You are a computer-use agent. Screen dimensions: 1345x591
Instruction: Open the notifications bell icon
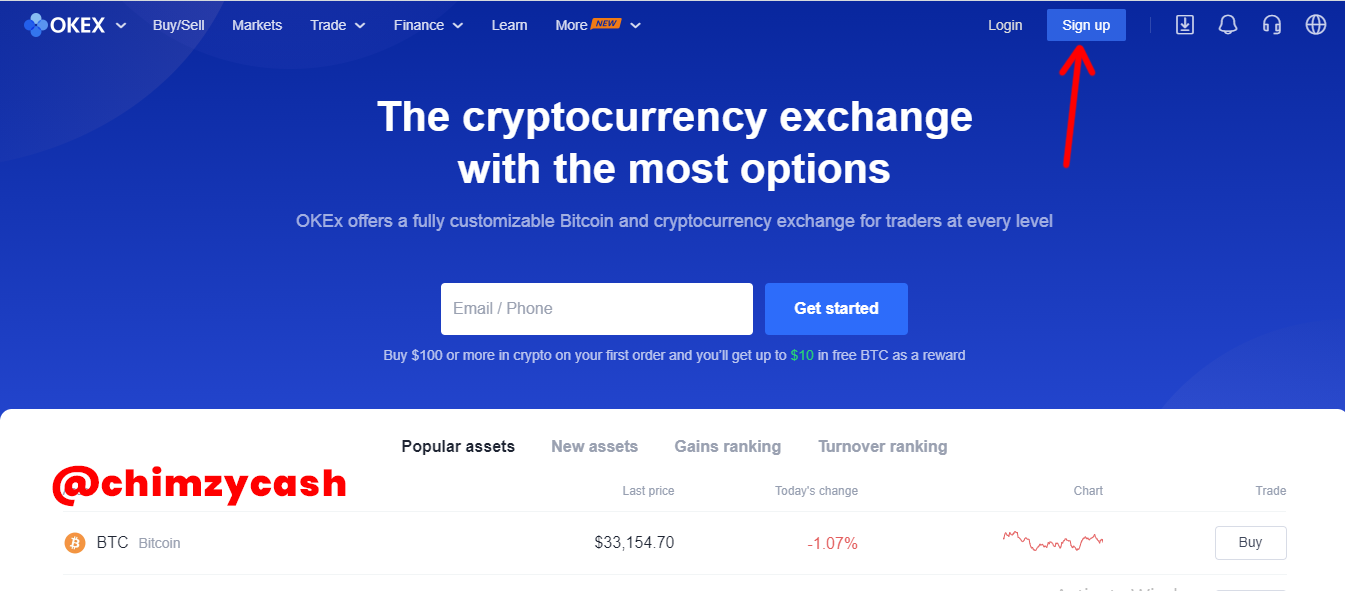[1228, 25]
